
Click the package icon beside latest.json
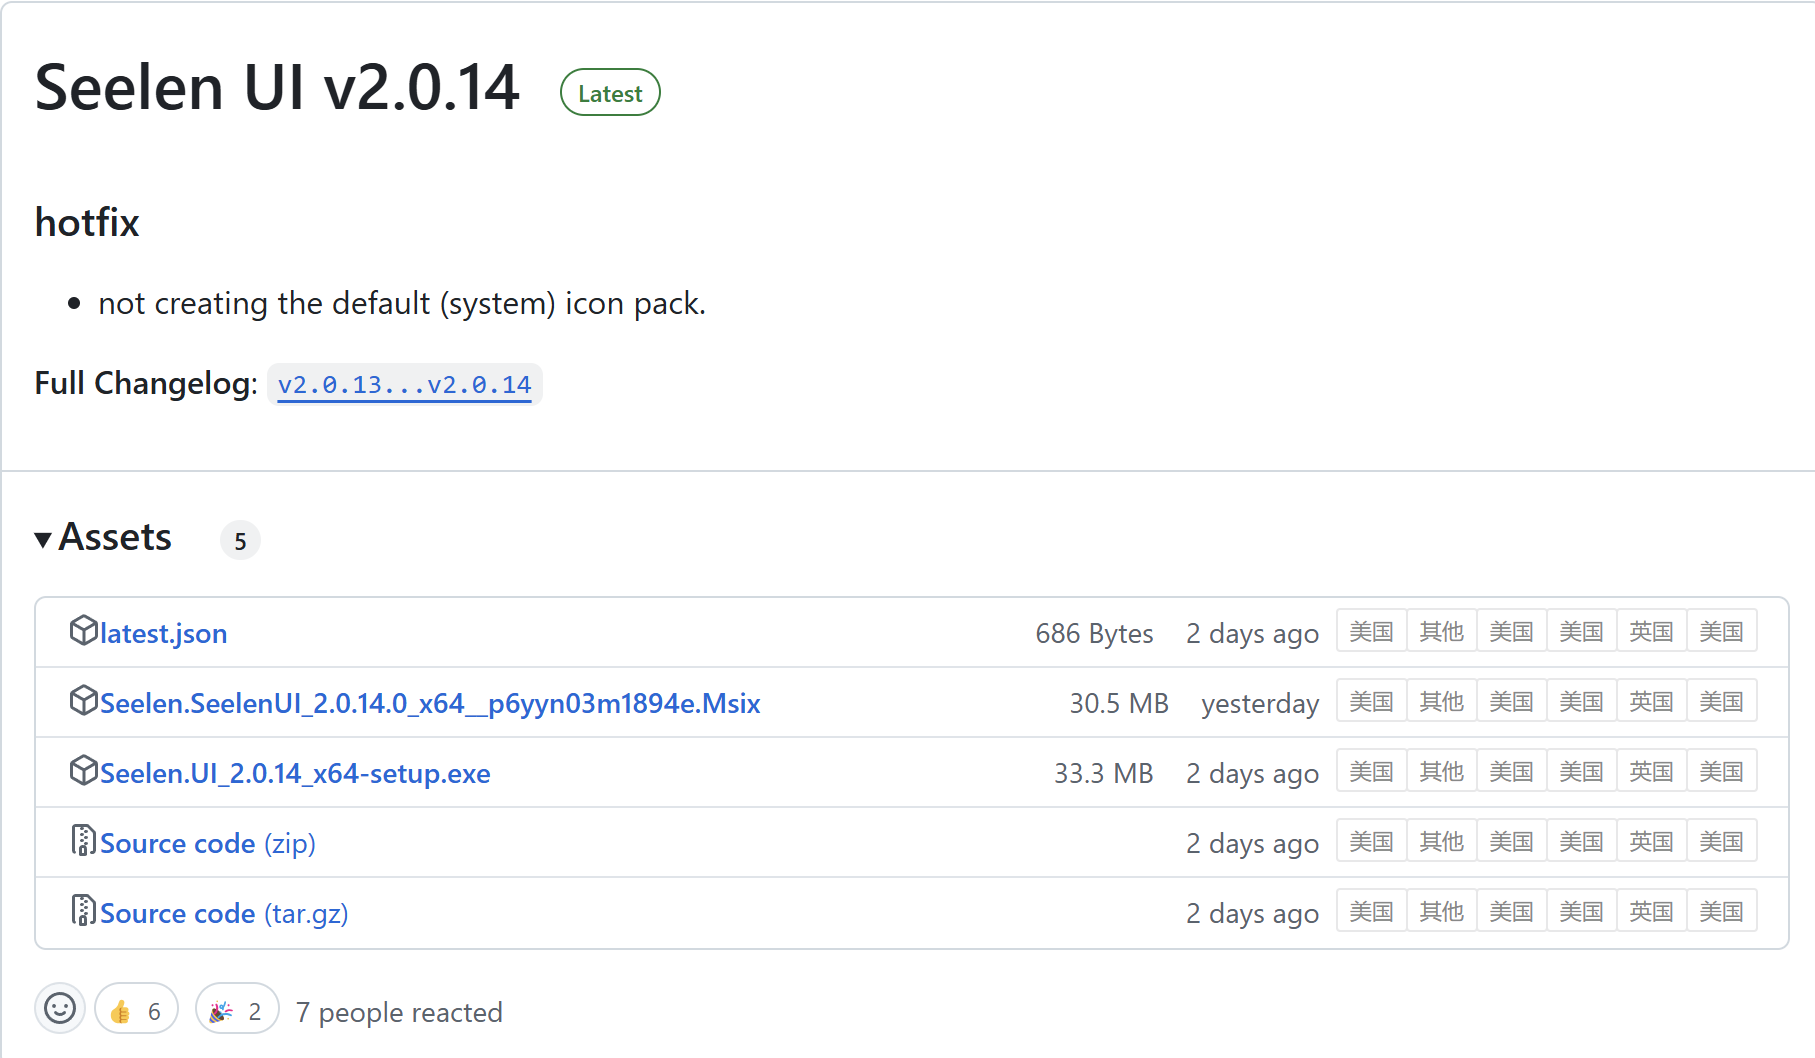point(83,631)
